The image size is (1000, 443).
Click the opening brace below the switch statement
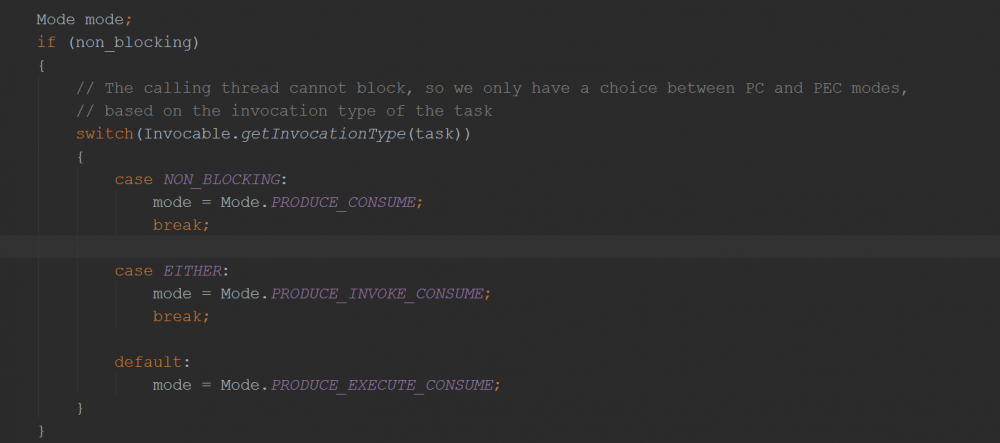coord(80,157)
